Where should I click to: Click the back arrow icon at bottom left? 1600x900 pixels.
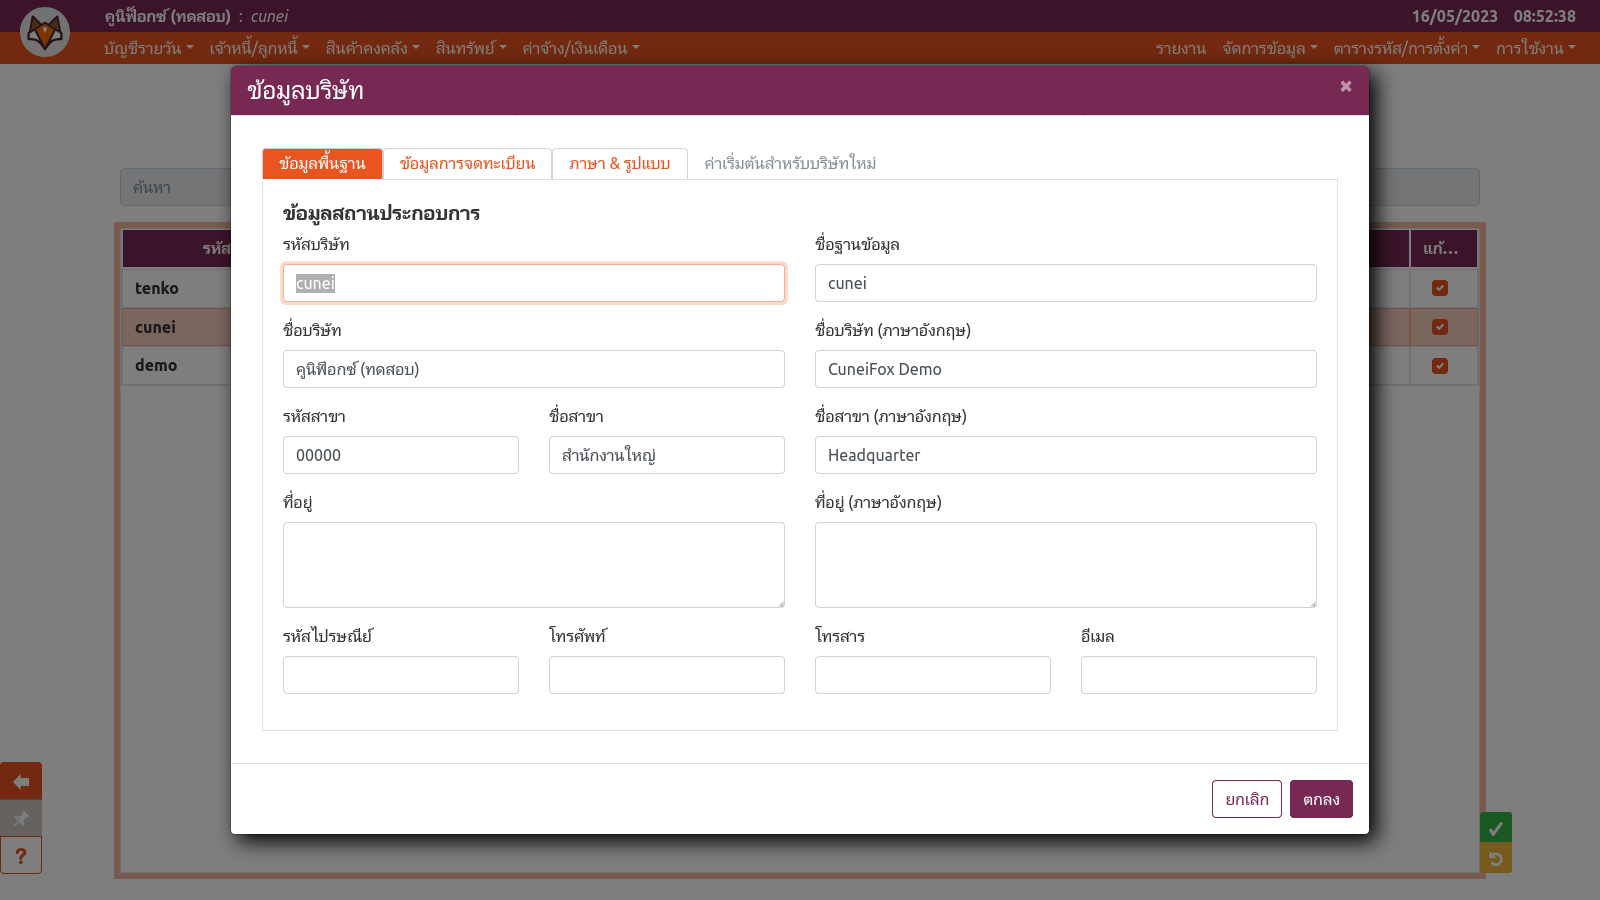point(21,781)
